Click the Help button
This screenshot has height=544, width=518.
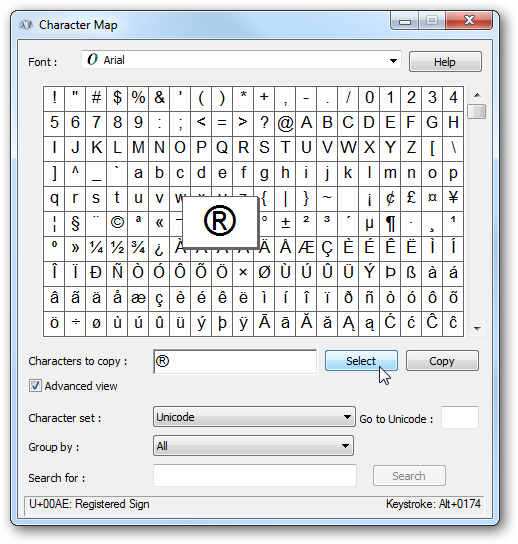pos(445,62)
